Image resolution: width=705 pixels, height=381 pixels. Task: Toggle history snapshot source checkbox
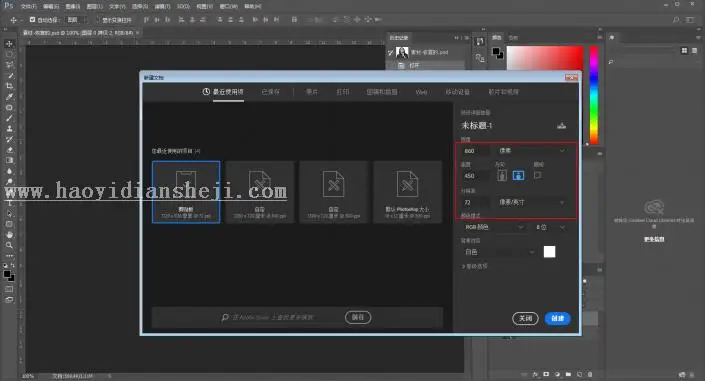click(x=391, y=53)
